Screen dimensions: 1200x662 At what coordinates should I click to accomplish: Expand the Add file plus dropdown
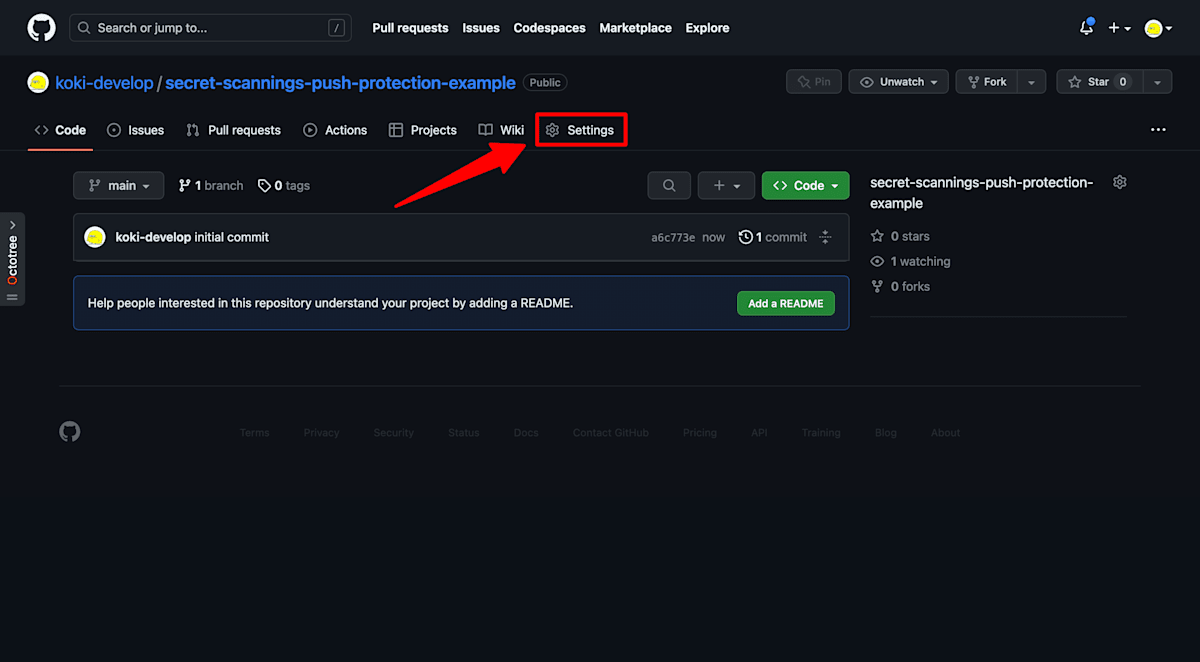[726, 185]
